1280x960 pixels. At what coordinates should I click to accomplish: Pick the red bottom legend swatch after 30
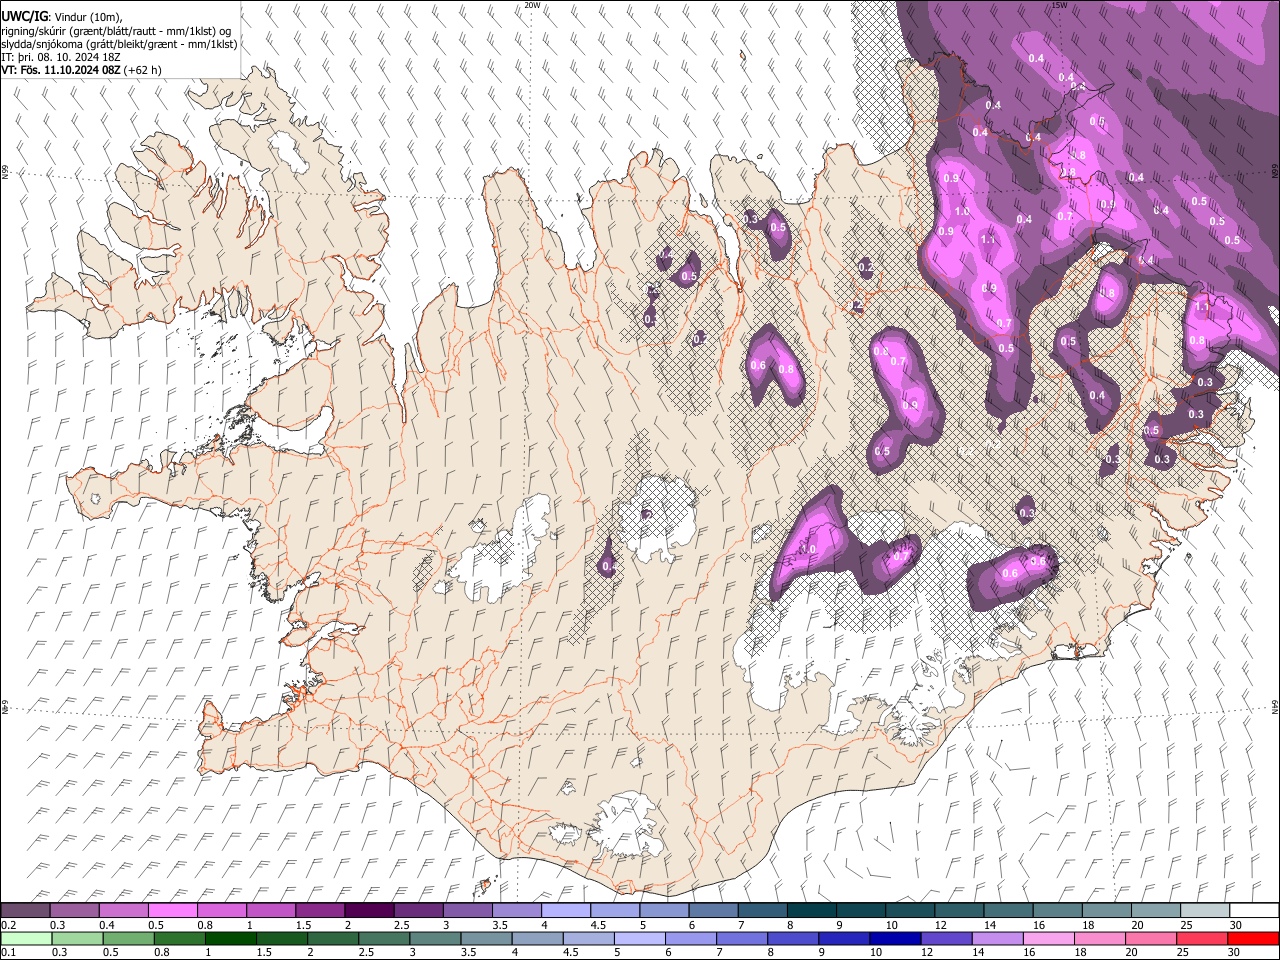(x=1254, y=938)
